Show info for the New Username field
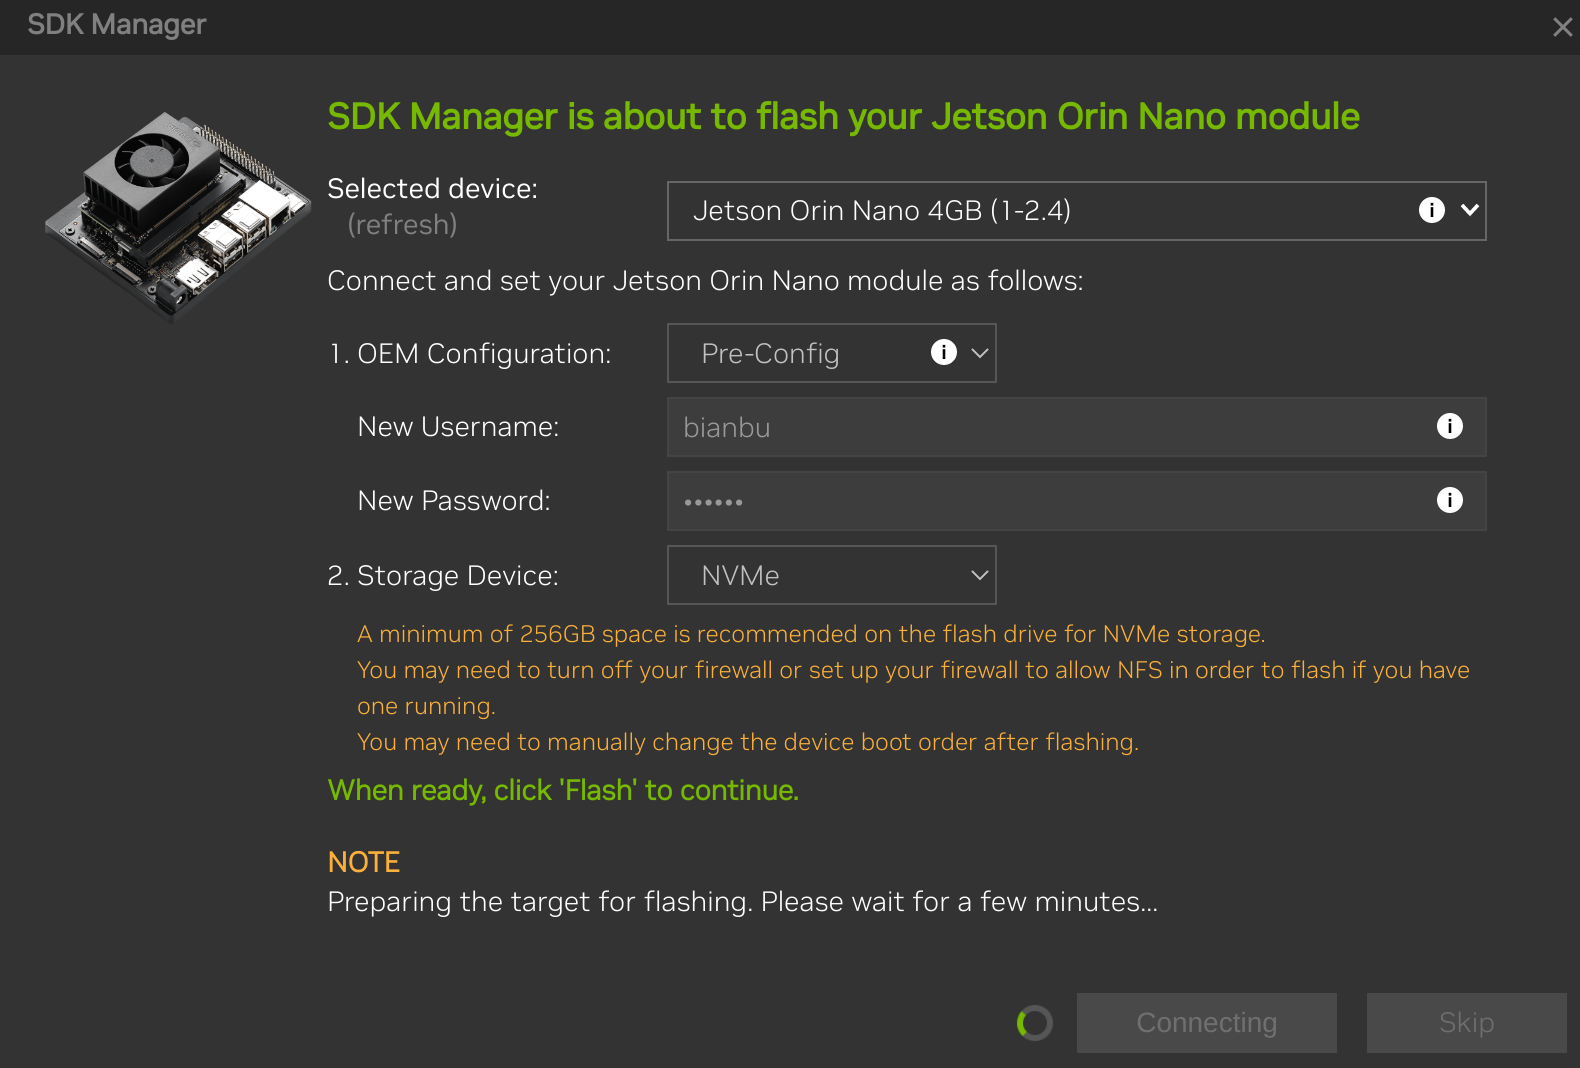The image size is (1580, 1068). click(x=1449, y=426)
